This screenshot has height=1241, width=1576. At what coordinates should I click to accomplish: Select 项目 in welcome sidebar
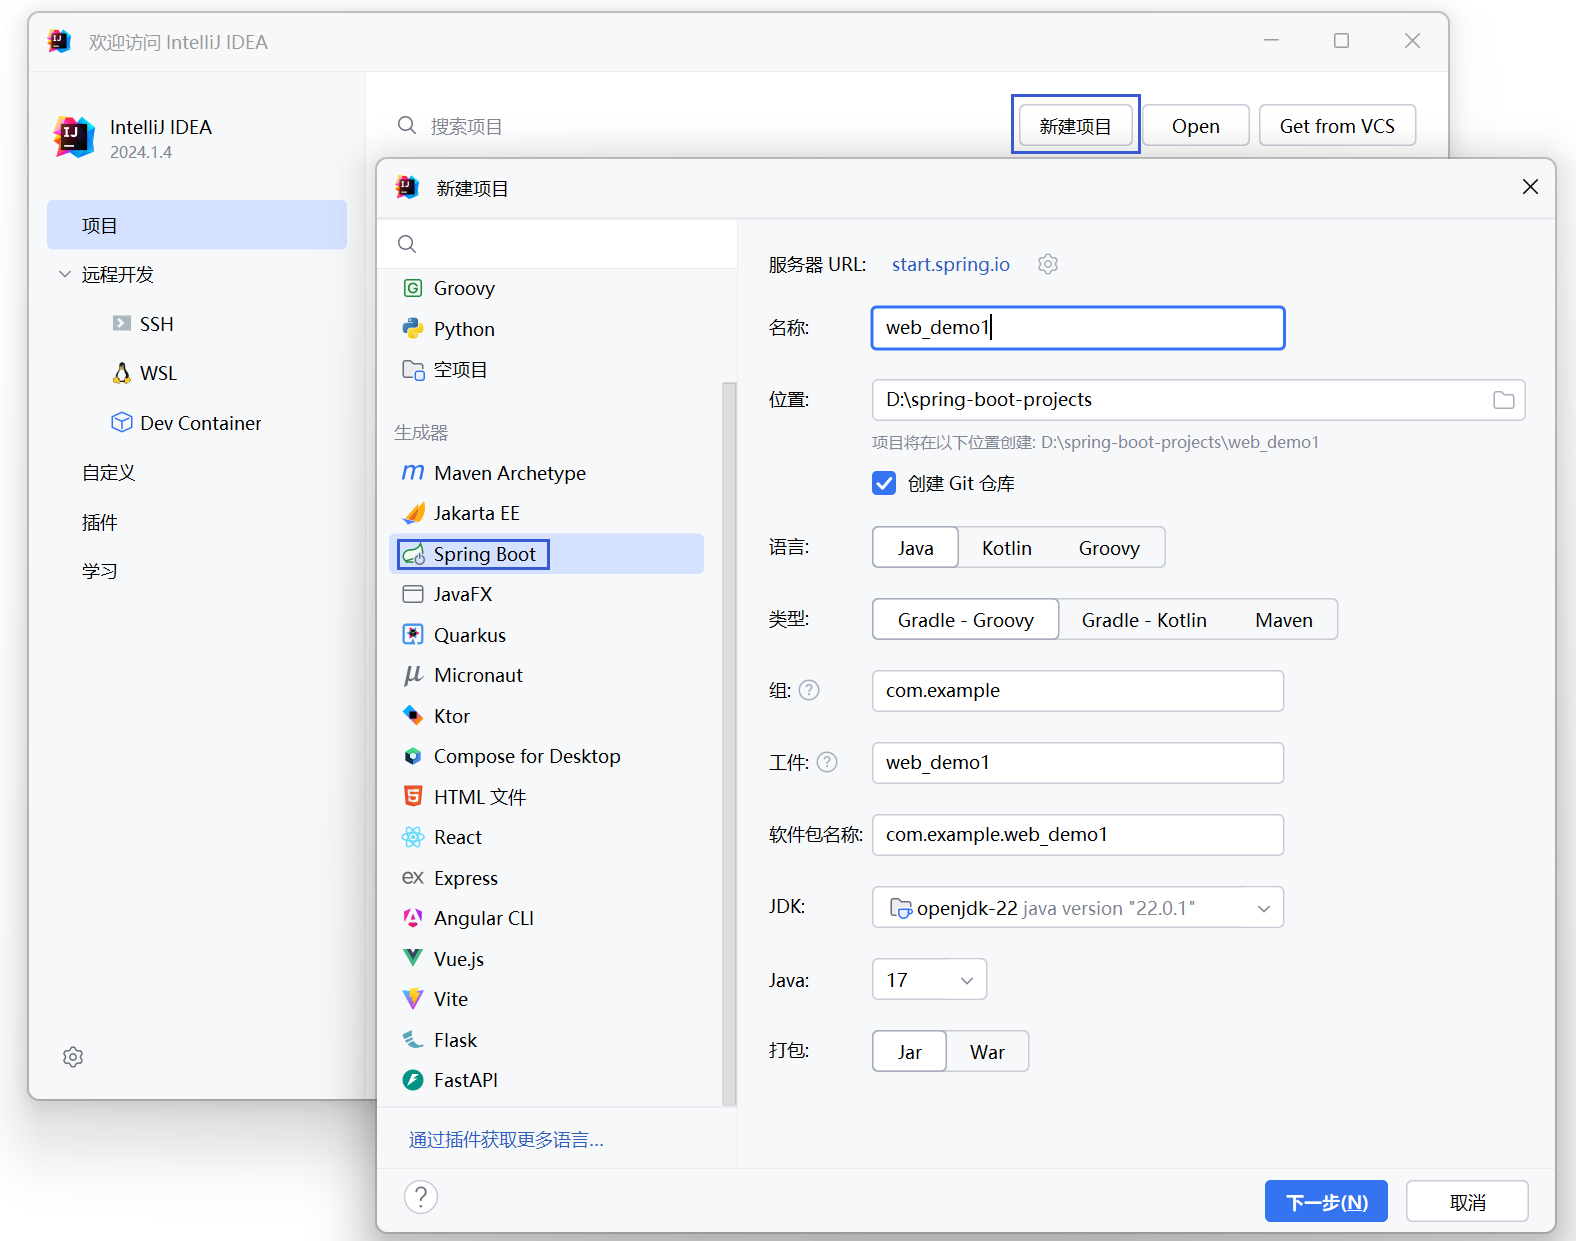[x=197, y=225]
